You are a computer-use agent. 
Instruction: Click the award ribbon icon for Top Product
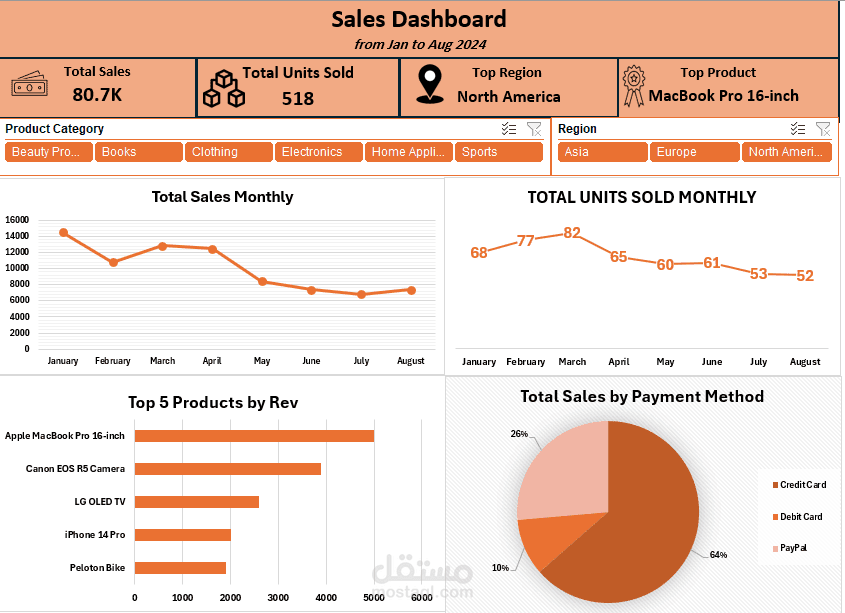[x=634, y=86]
